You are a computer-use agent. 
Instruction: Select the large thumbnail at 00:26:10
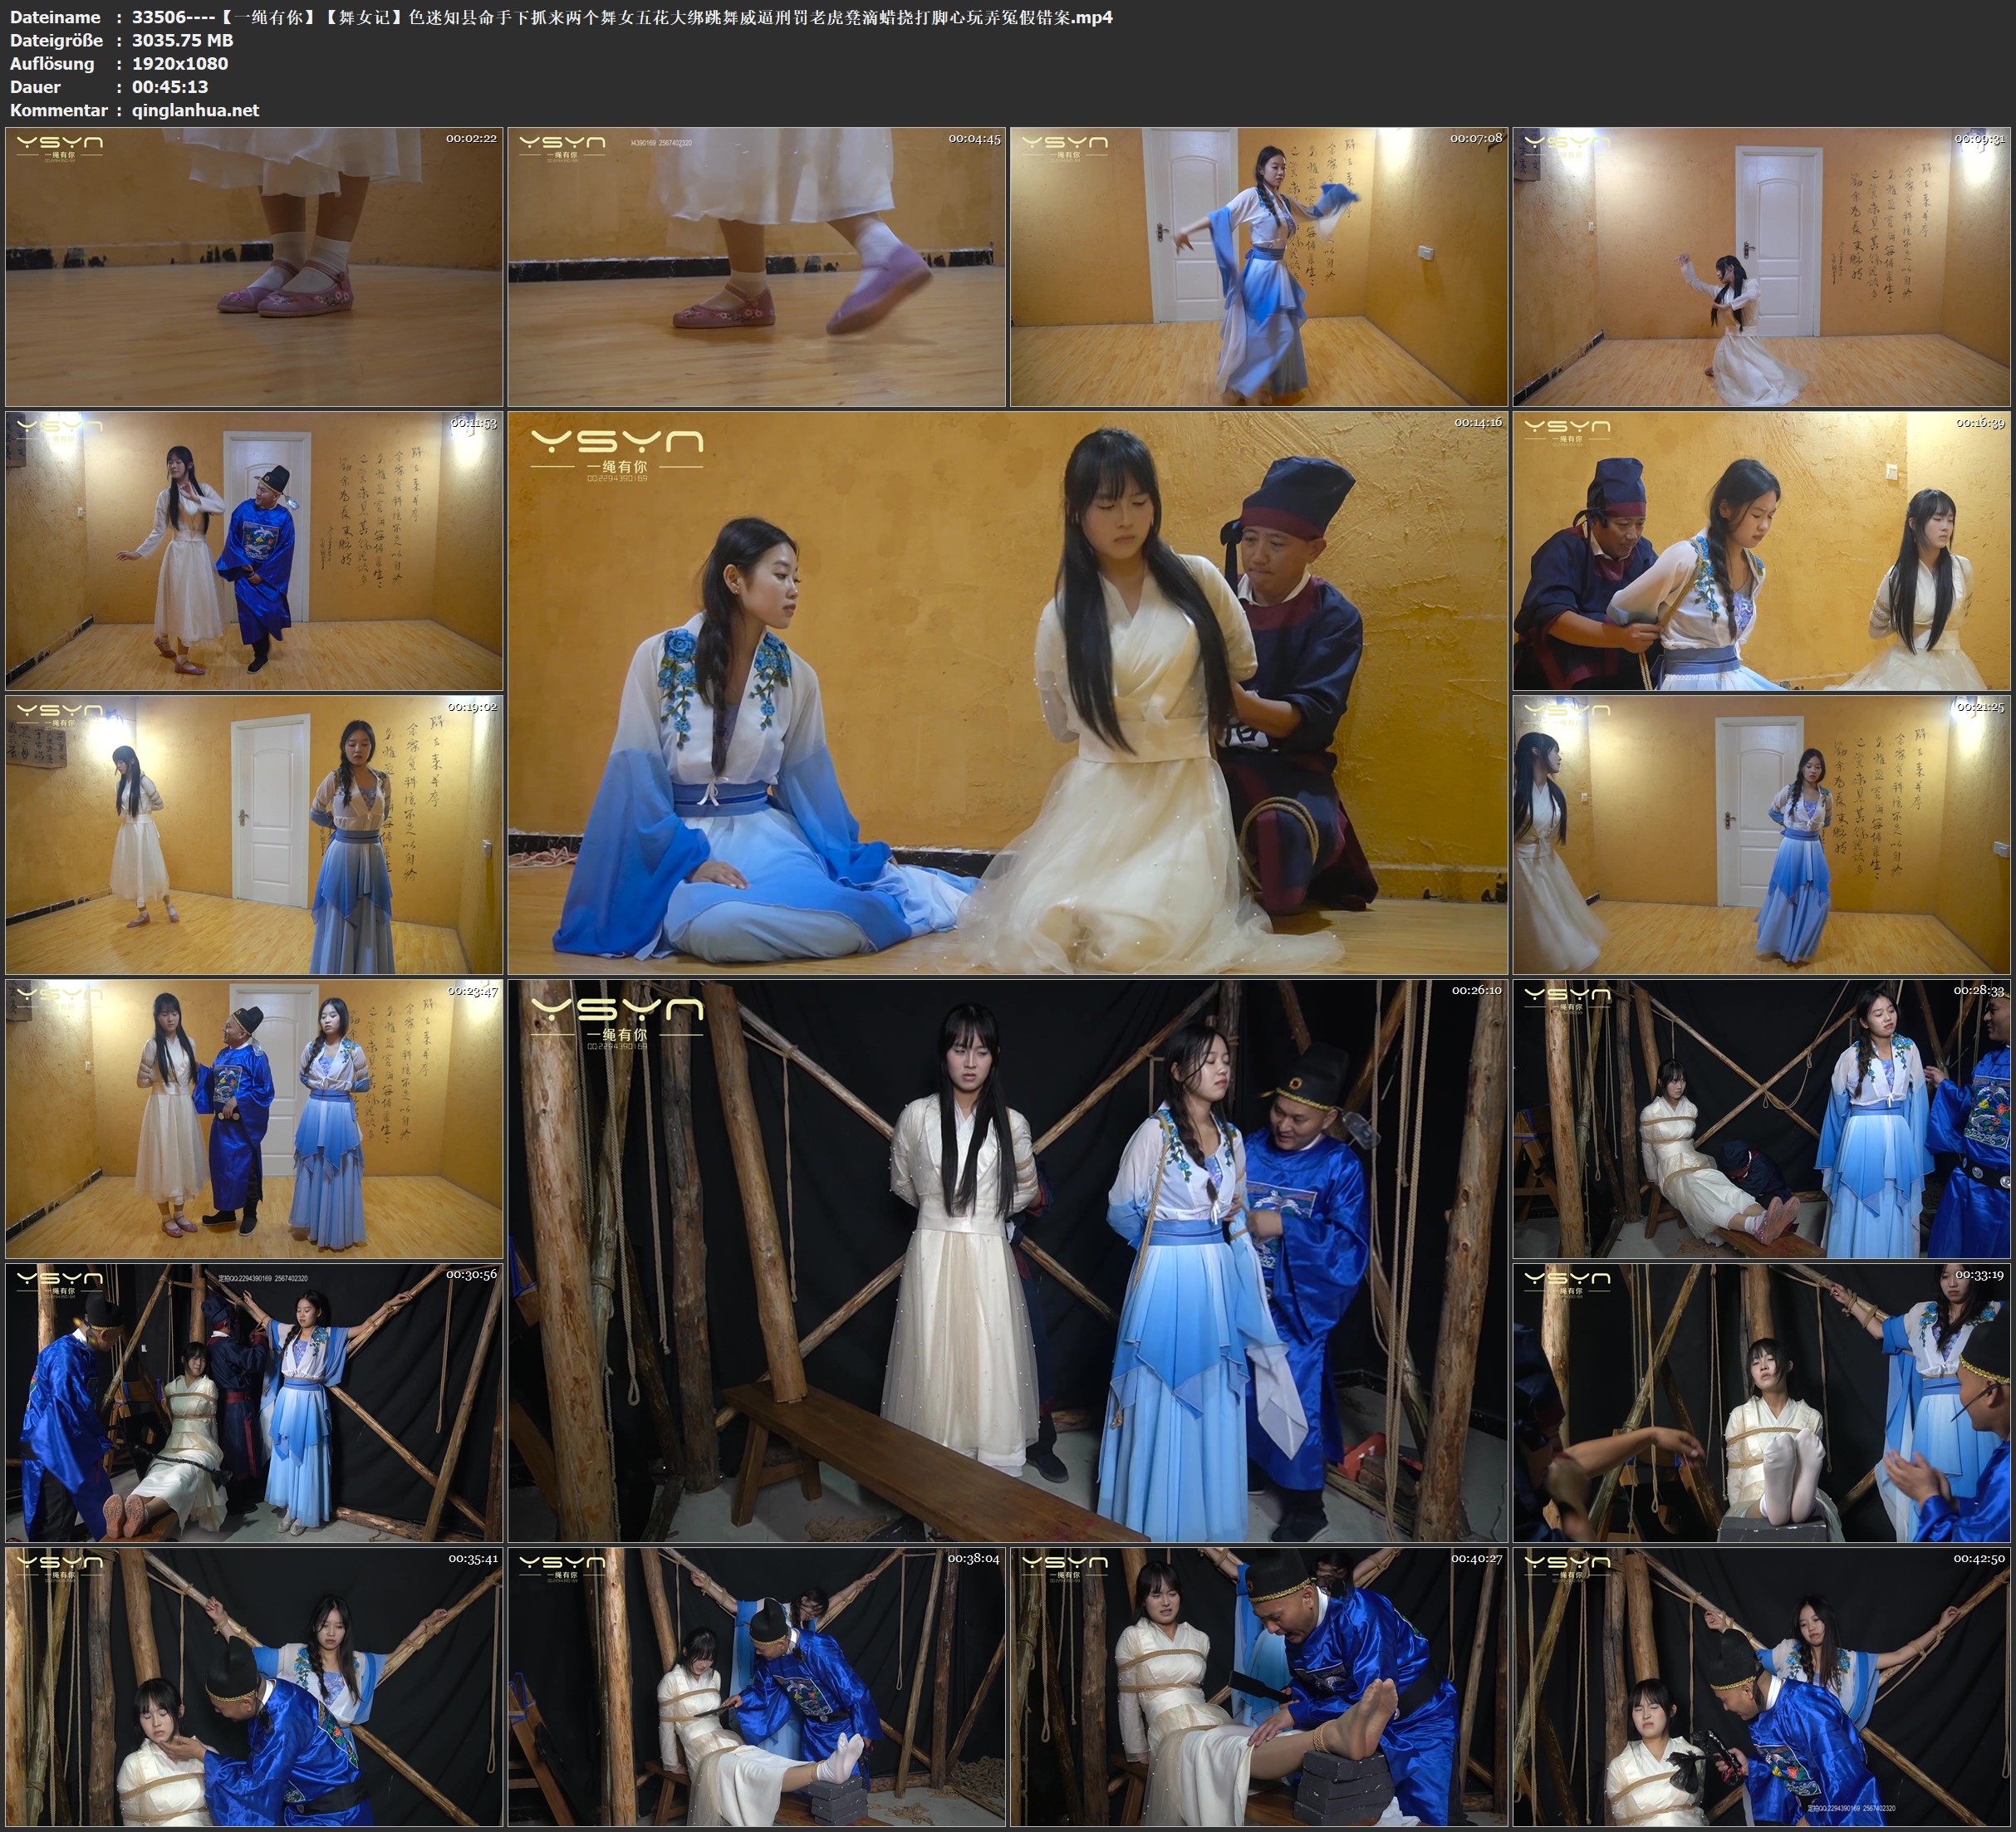click(1007, 1260)
